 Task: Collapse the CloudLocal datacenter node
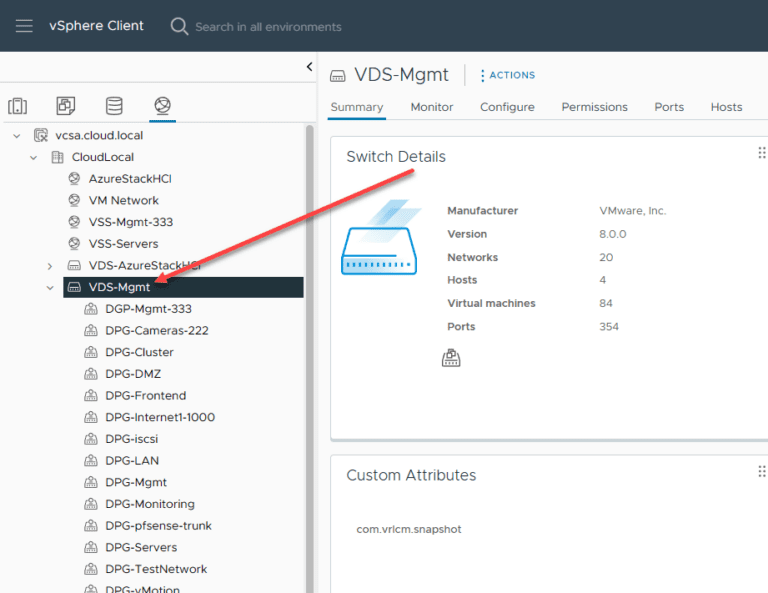point(33,157)
